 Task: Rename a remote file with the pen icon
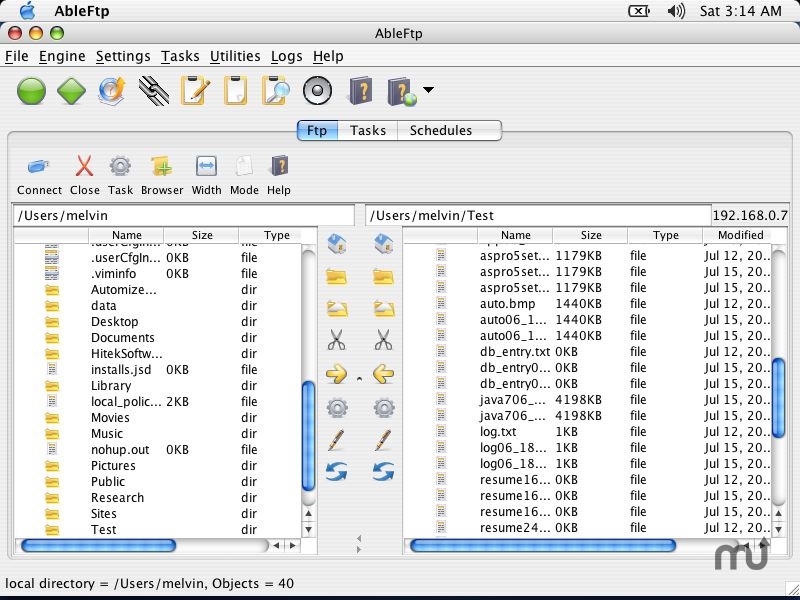click(x=381, y=439)
